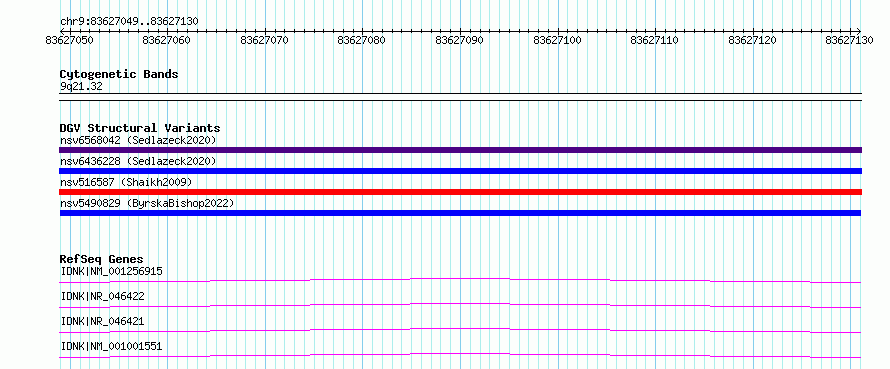Click the red nsv516587 variant bar
The image size is (890, 369).
click(460, 192)
